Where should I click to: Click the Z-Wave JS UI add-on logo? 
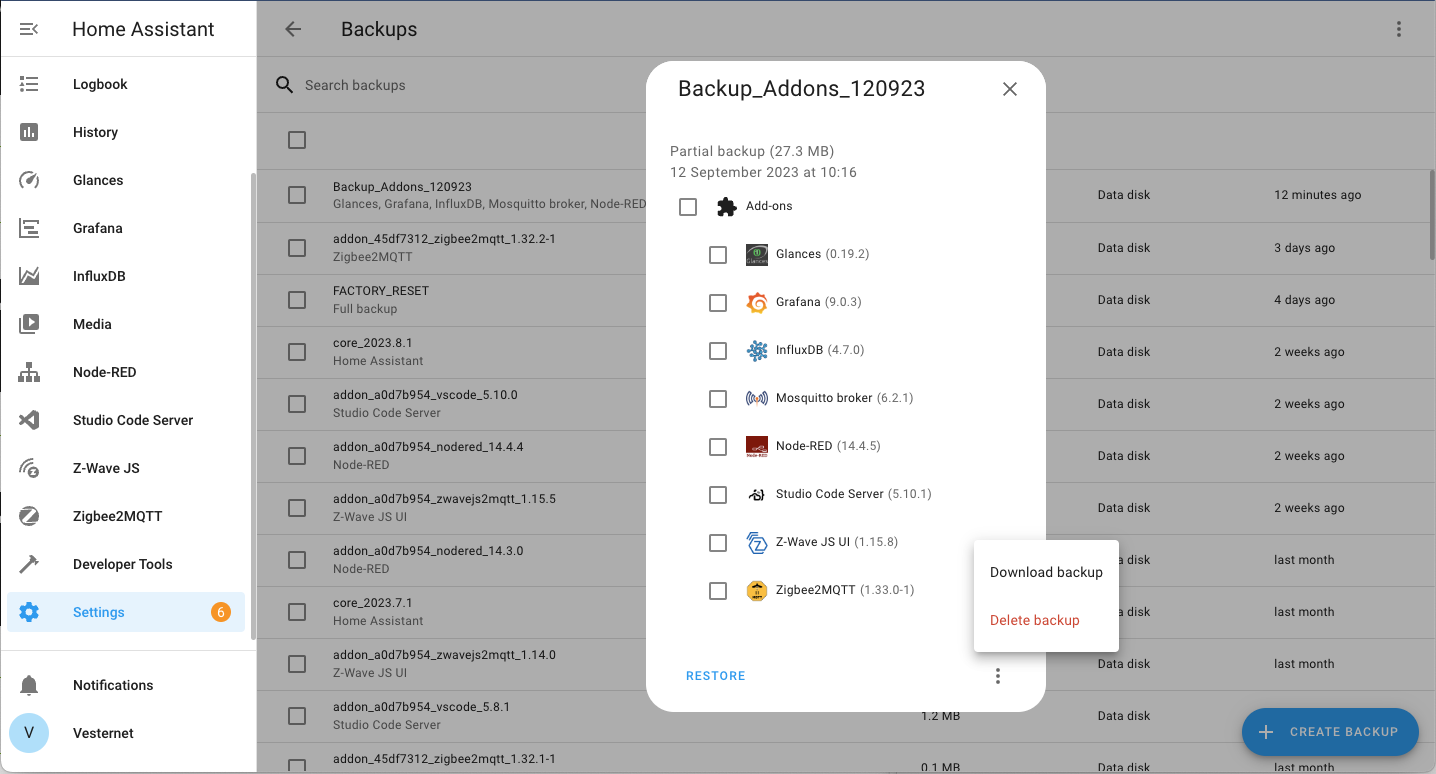click(757, 543)
